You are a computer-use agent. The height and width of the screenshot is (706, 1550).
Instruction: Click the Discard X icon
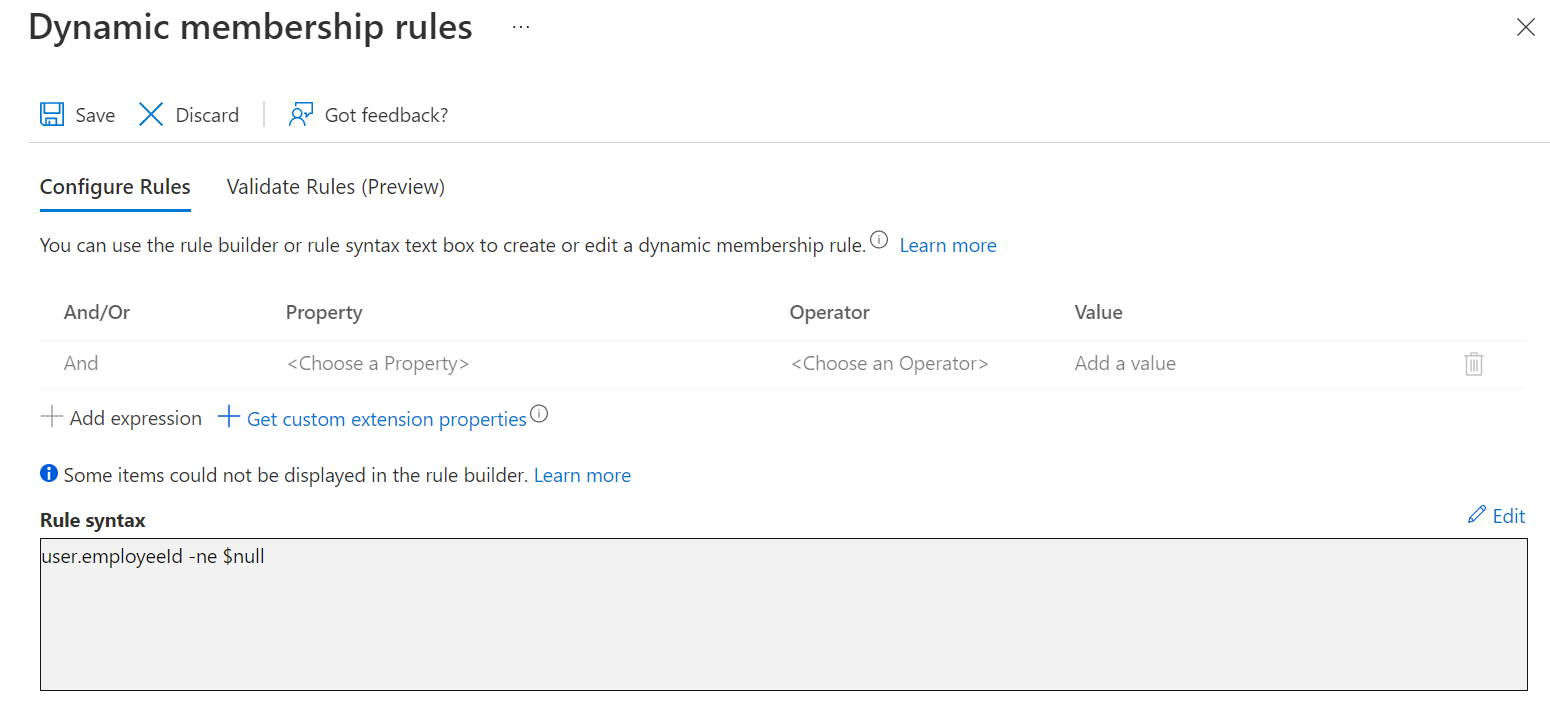coord(151,114)
